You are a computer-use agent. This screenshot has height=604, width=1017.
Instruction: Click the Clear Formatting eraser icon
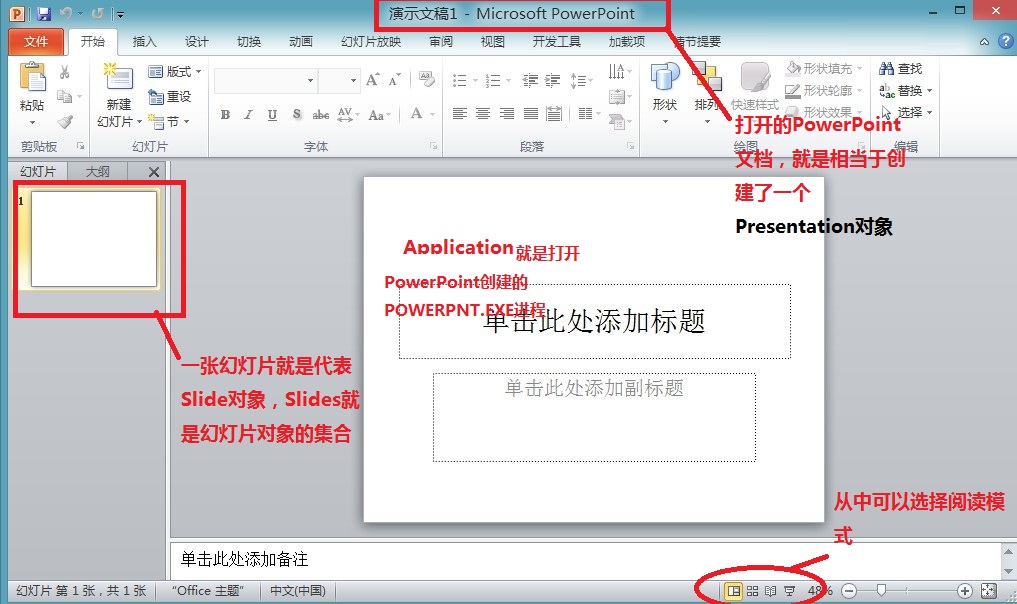426,79
